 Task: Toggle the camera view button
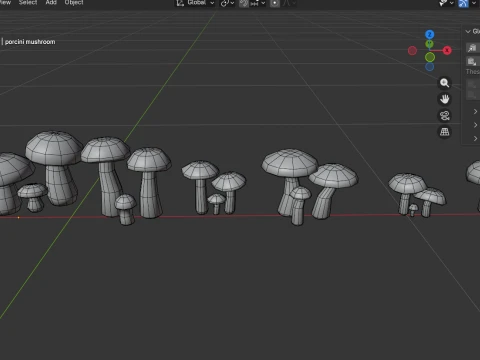(444, 115)
